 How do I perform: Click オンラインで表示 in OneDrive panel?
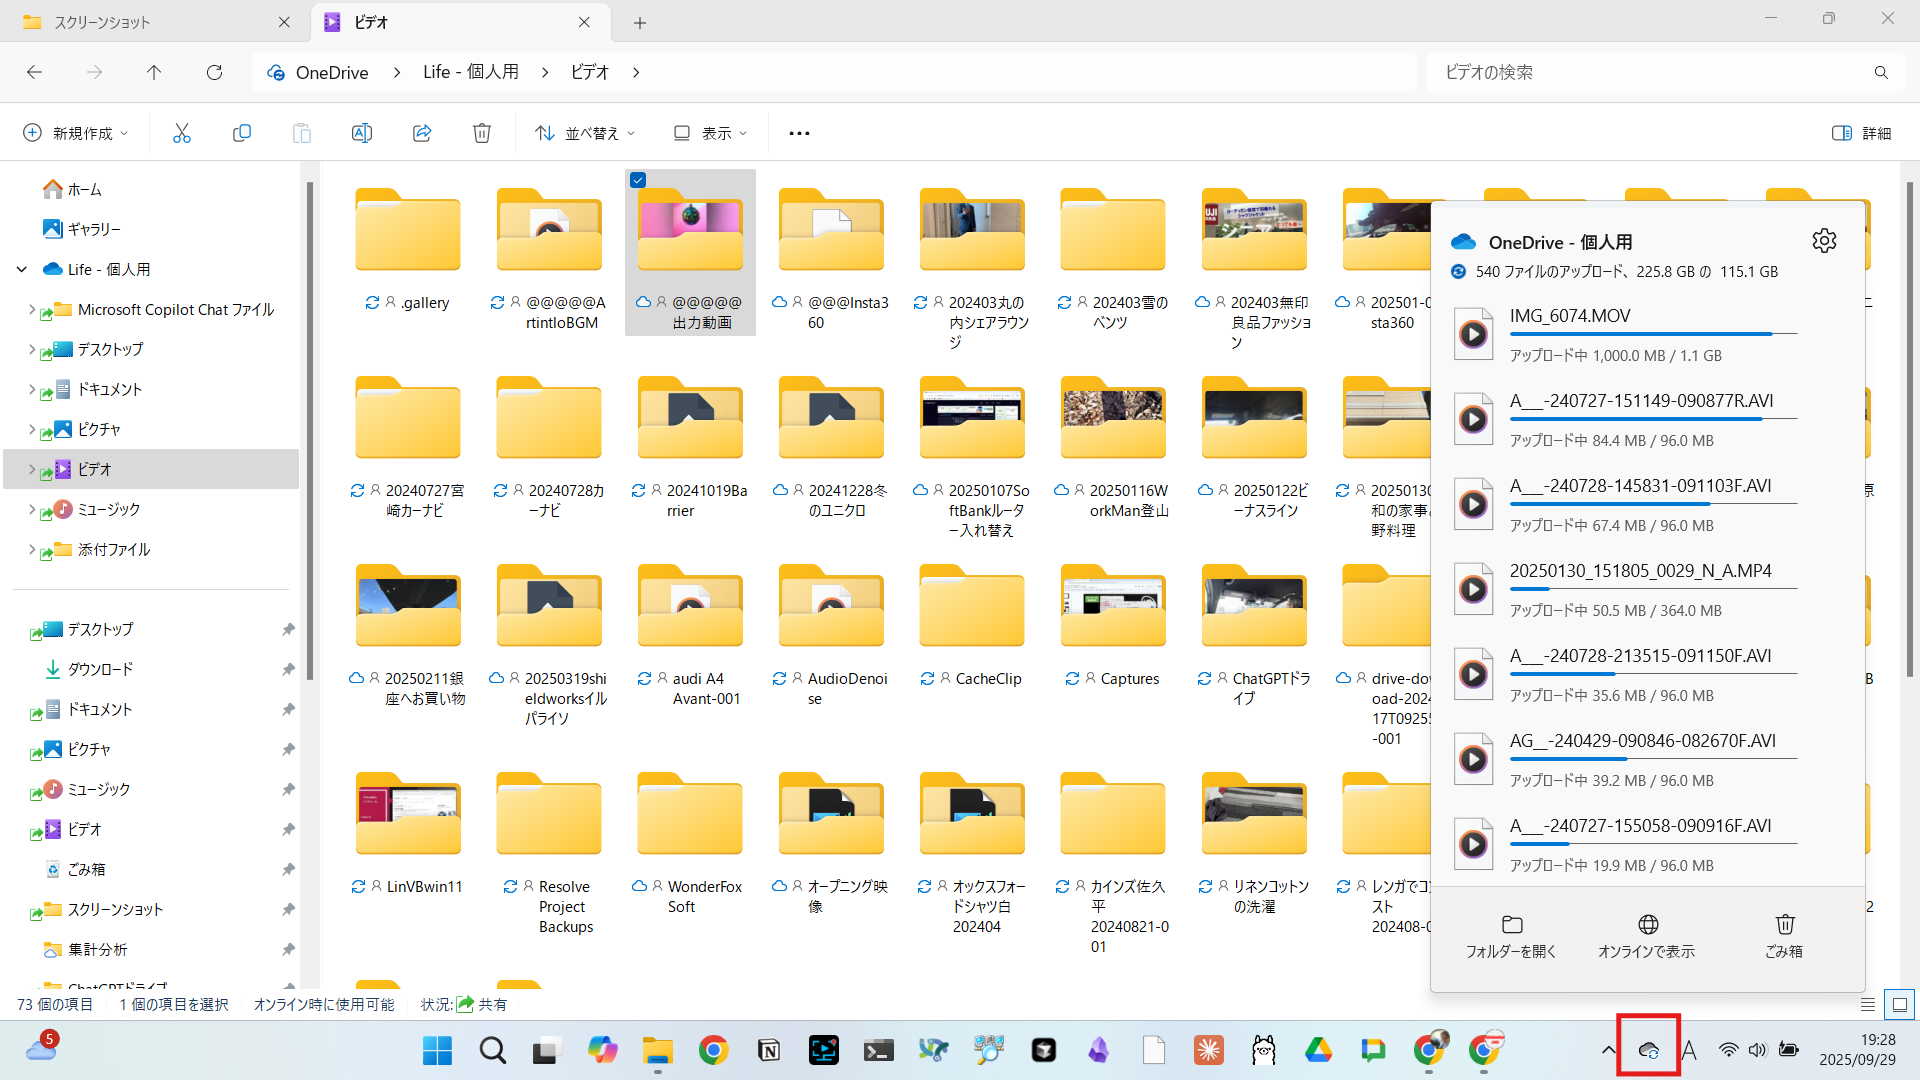(1647, 936)
